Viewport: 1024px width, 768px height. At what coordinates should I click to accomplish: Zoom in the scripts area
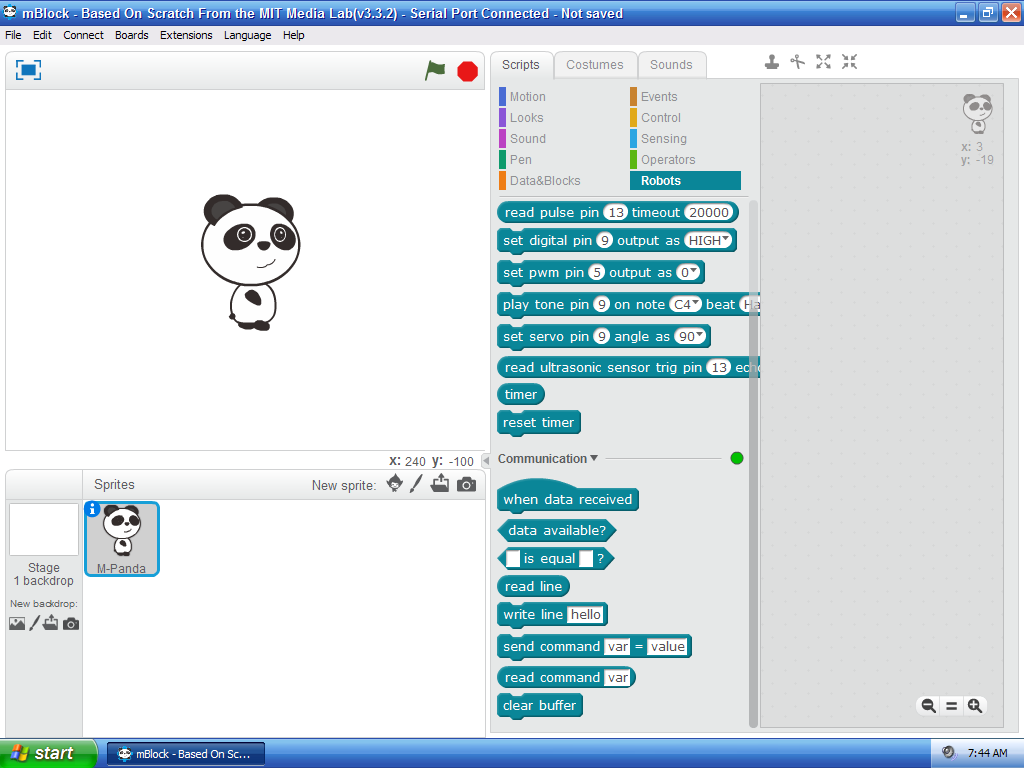pos(975,705)
